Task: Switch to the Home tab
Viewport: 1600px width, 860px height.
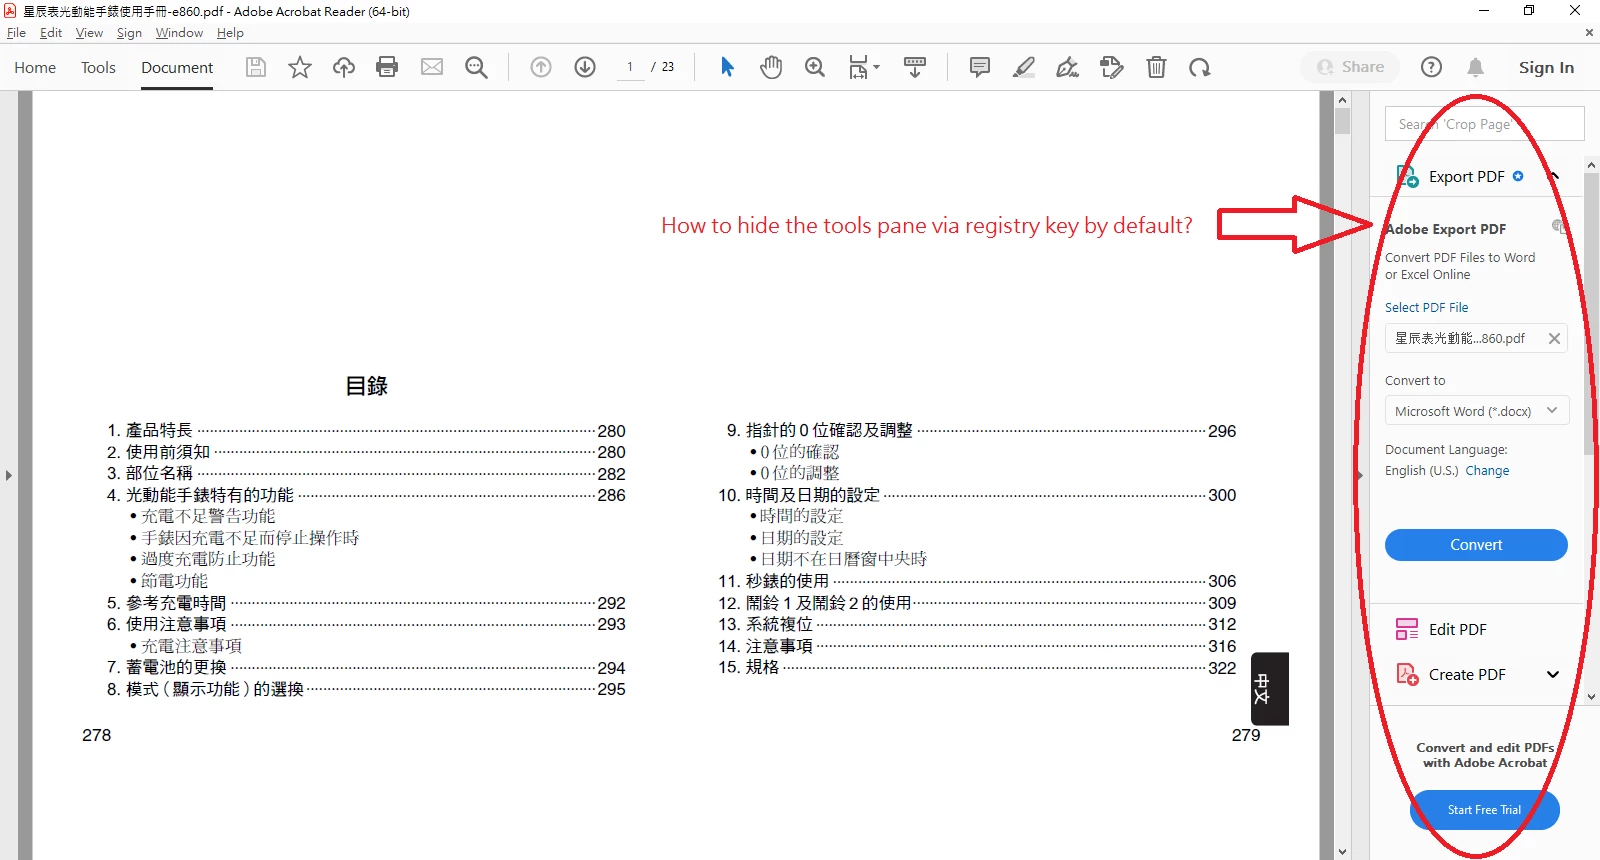Action: [x=35, y=67]
